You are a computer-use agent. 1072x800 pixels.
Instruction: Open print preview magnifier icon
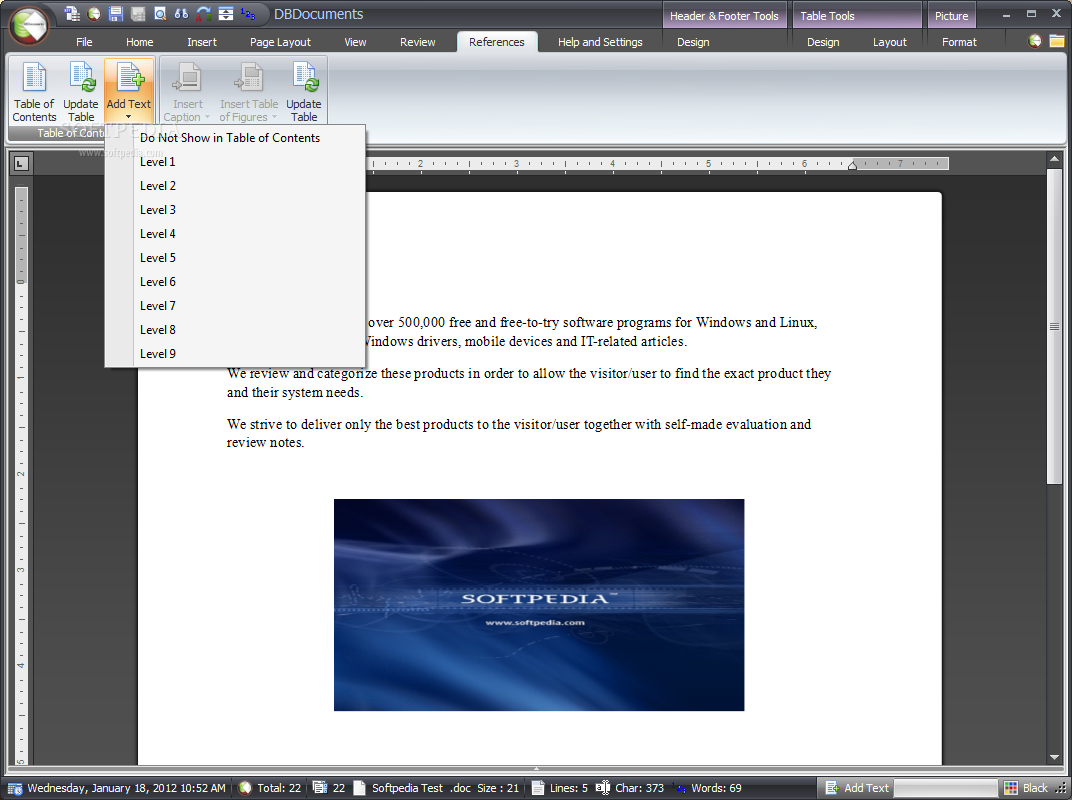click(x=160, y=14)
